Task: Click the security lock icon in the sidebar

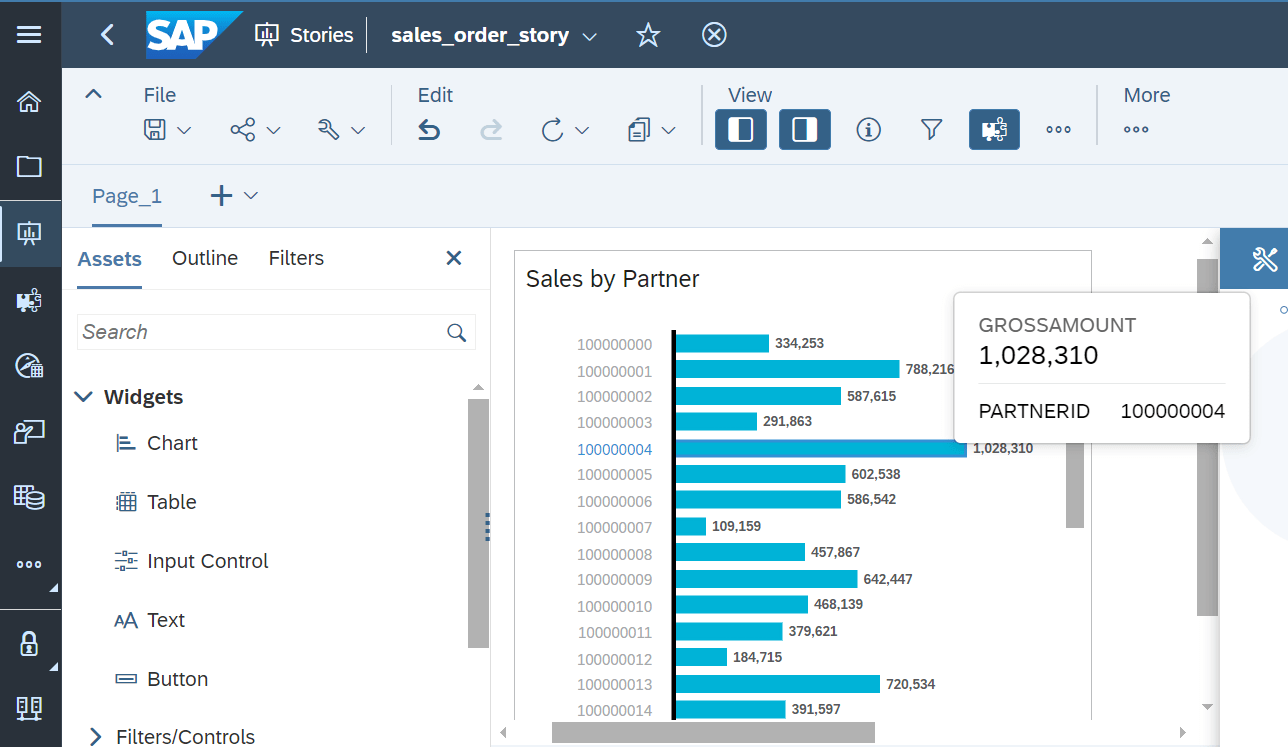Action: click(x=30, y=643)
